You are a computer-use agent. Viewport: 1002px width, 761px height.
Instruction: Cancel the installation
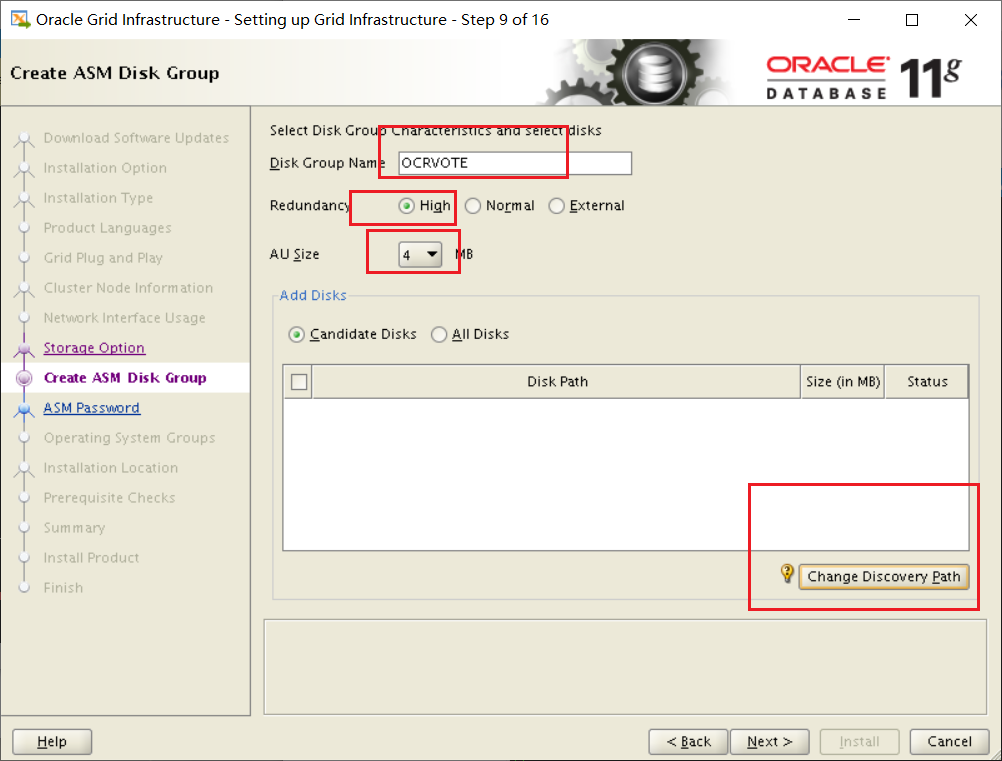point(950,741)
